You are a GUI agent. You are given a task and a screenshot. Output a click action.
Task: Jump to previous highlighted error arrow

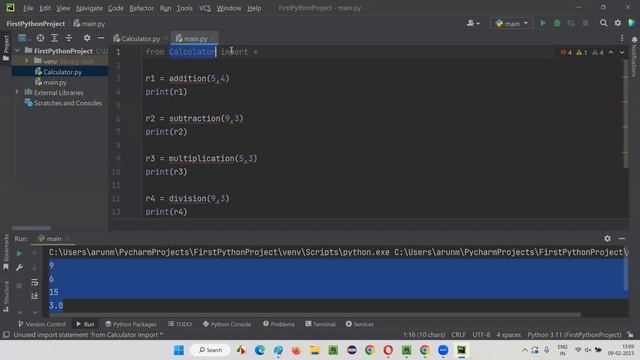click(611, 52)
